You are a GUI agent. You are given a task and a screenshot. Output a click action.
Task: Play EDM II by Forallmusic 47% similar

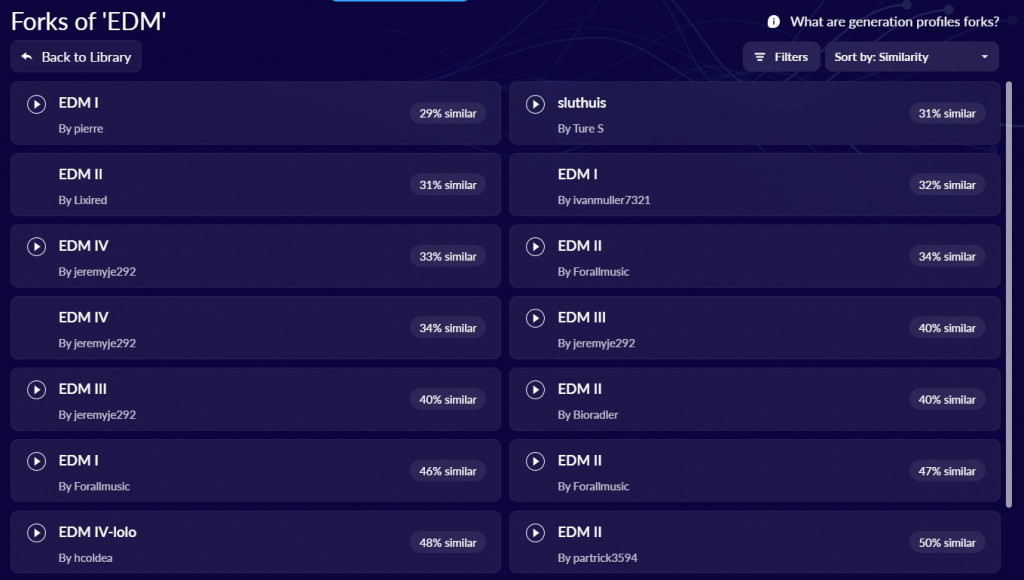pyautogui.click(x=535, y=461)
